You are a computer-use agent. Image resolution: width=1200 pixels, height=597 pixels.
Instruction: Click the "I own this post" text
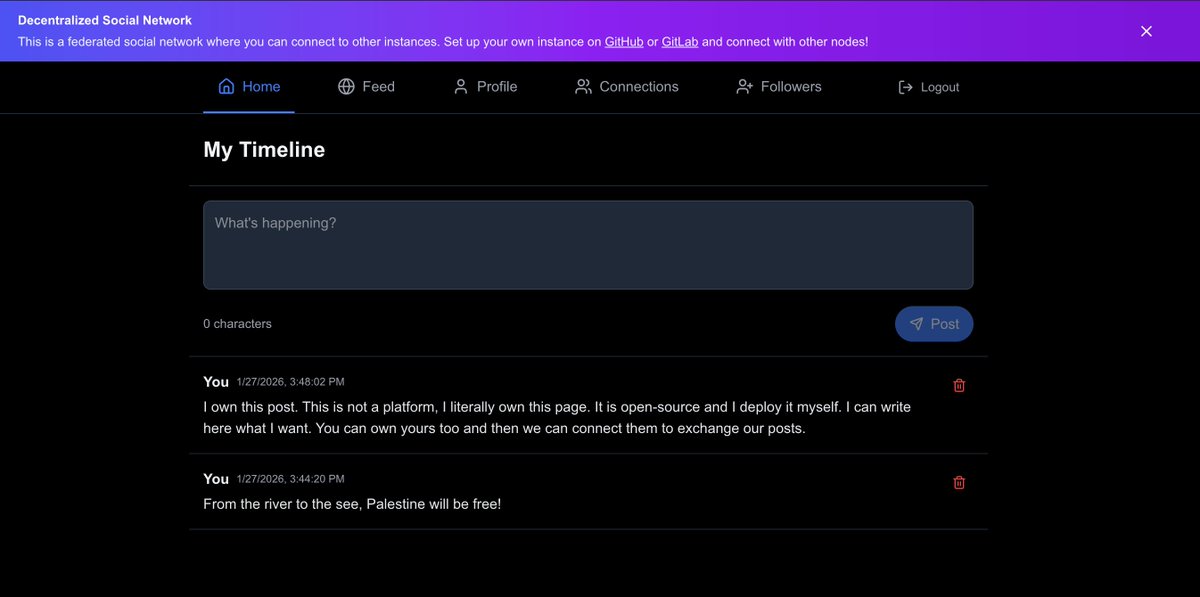557,418
